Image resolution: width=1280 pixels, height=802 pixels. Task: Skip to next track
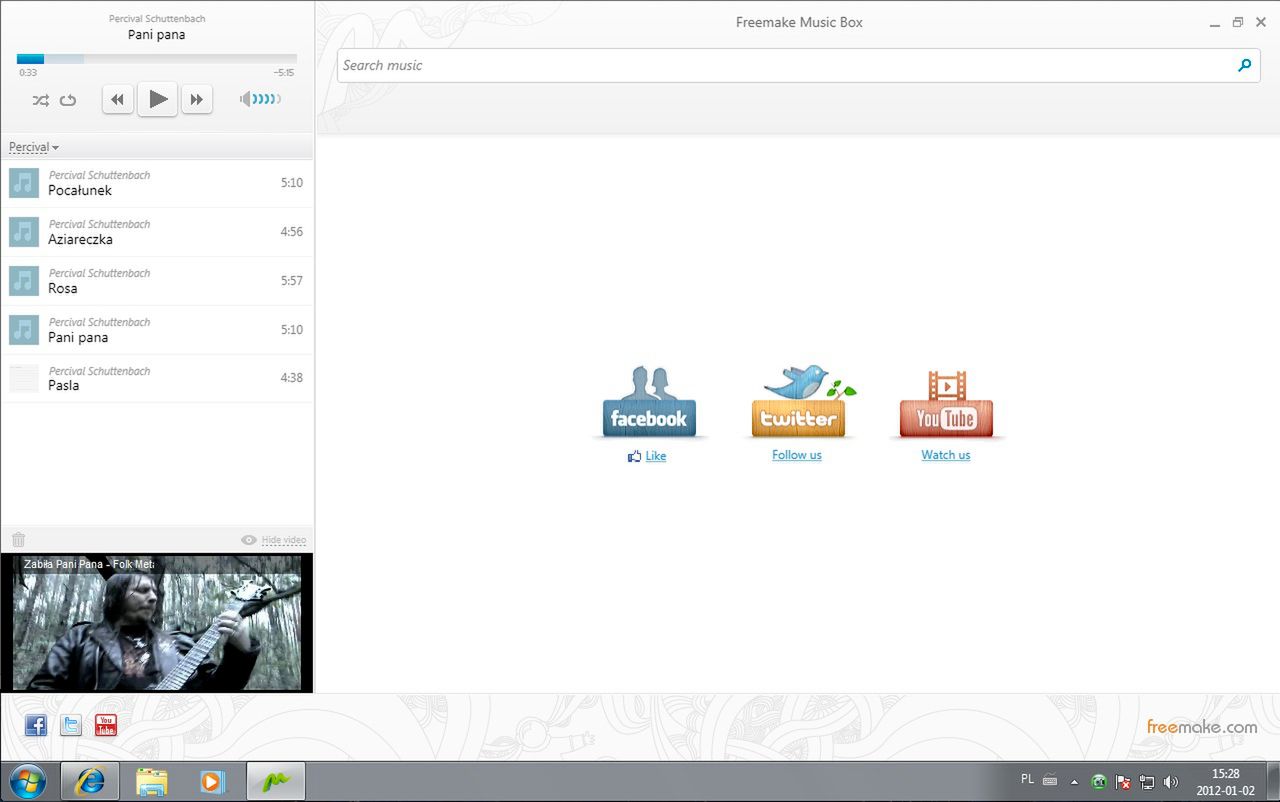[197, 99]
